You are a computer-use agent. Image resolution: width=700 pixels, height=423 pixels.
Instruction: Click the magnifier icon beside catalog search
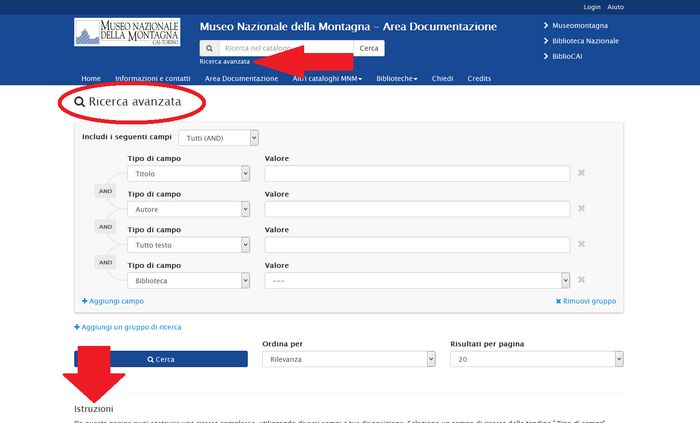click(x=209, y=48)
